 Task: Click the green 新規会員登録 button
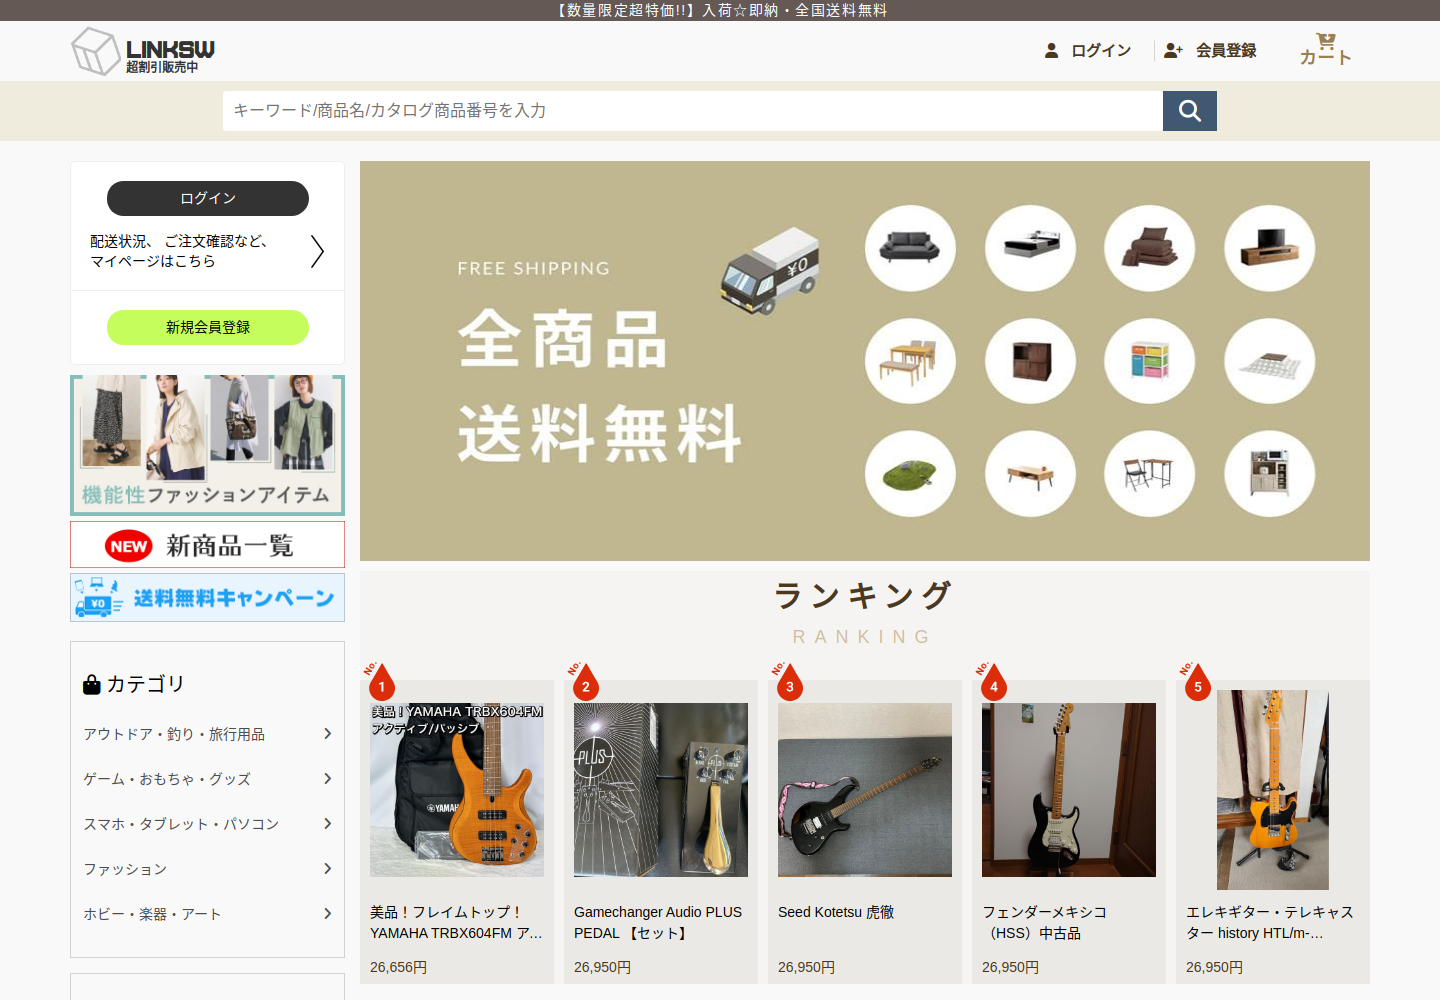coord(208,327)
